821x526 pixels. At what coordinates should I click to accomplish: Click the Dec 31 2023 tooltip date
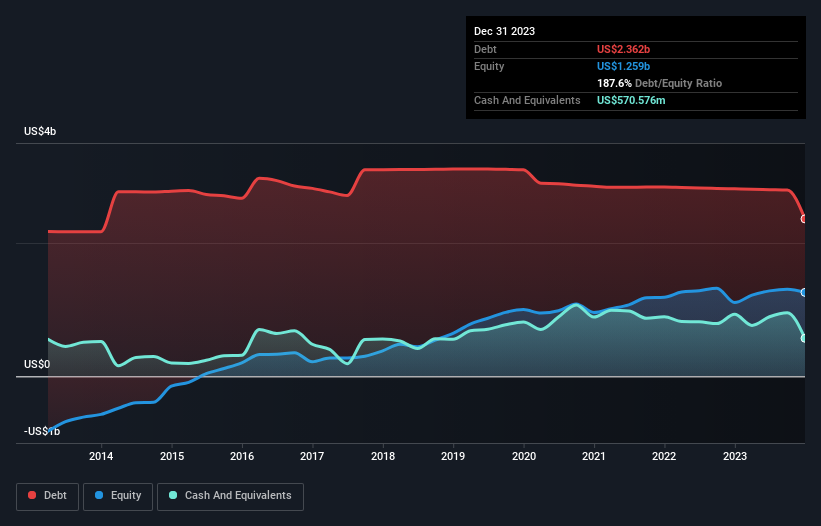coord(504,31)
